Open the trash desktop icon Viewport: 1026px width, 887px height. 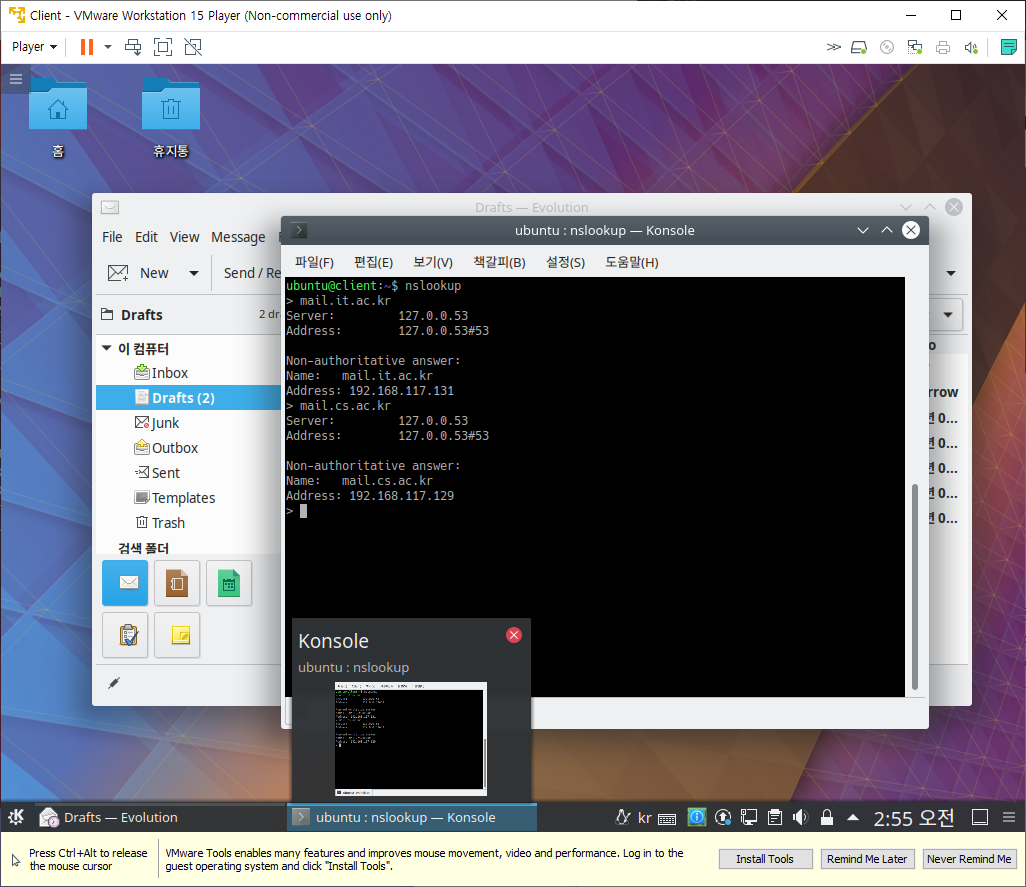171,106
